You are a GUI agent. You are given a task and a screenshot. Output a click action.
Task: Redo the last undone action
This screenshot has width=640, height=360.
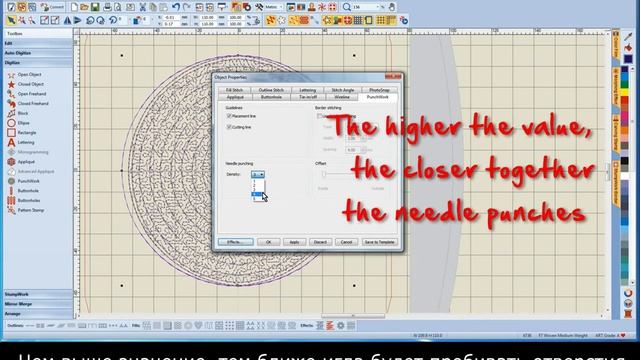(186, 7)
